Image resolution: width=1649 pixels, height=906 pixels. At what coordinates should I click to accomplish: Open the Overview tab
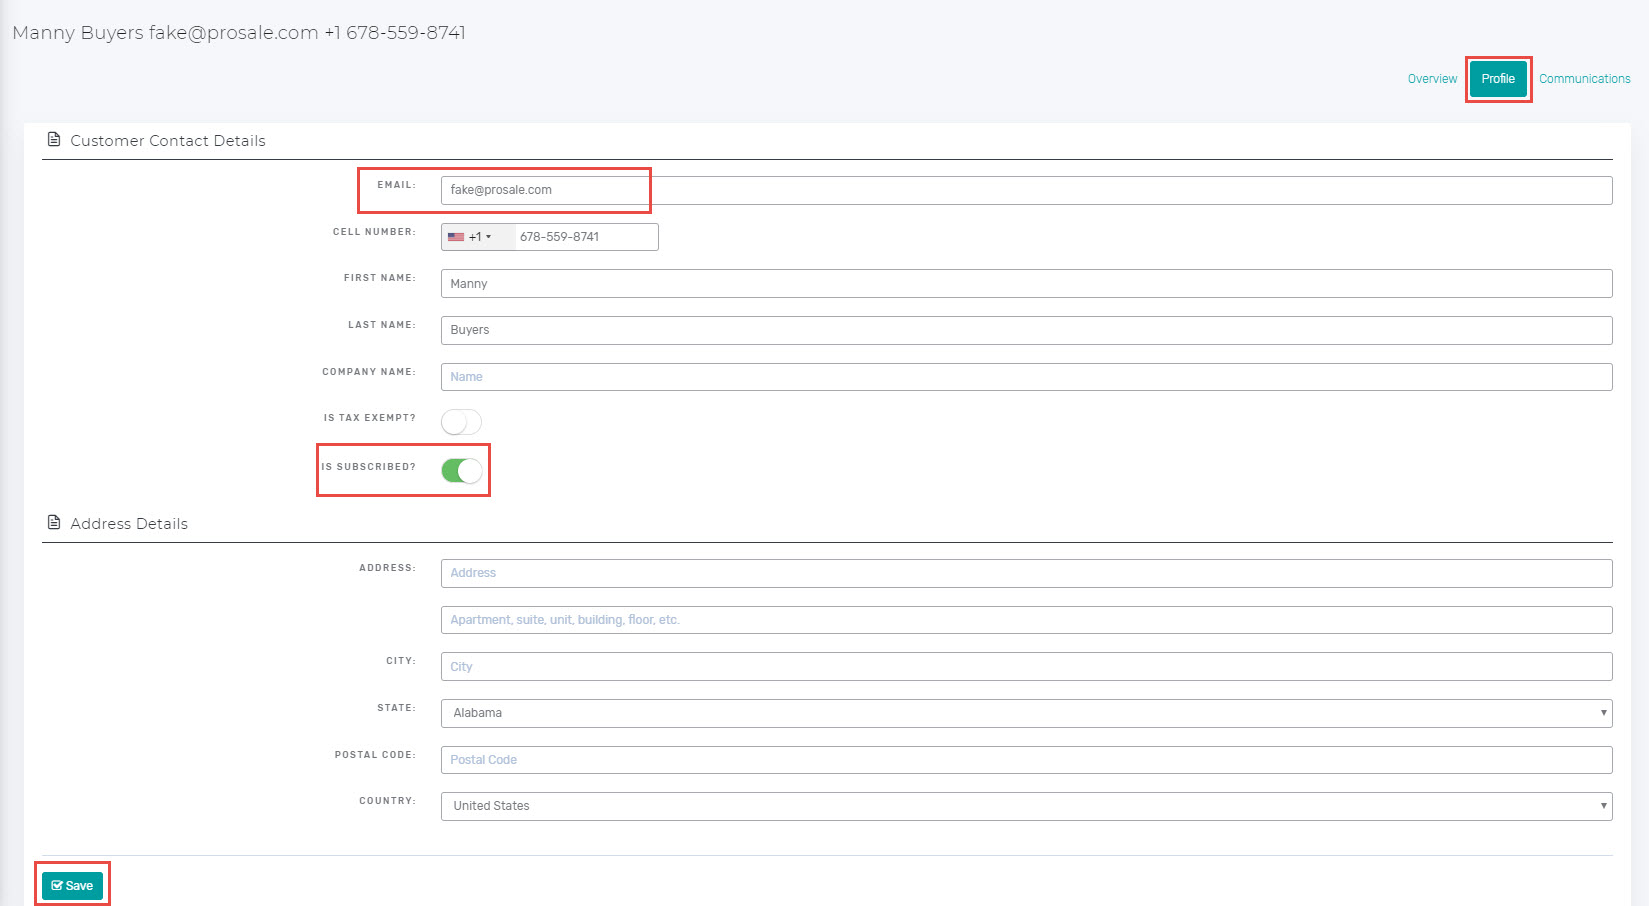1432,79
